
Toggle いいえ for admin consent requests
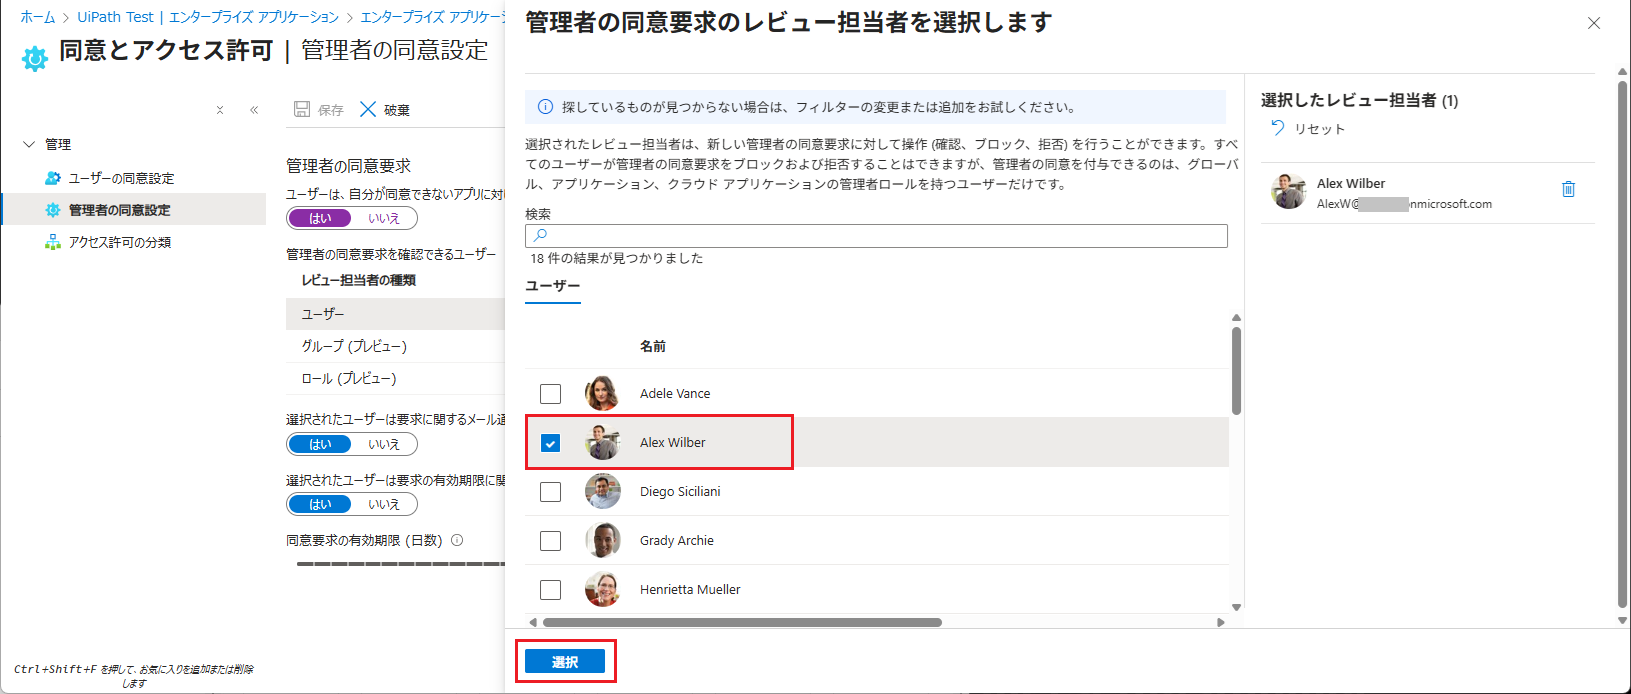point(384,218)
